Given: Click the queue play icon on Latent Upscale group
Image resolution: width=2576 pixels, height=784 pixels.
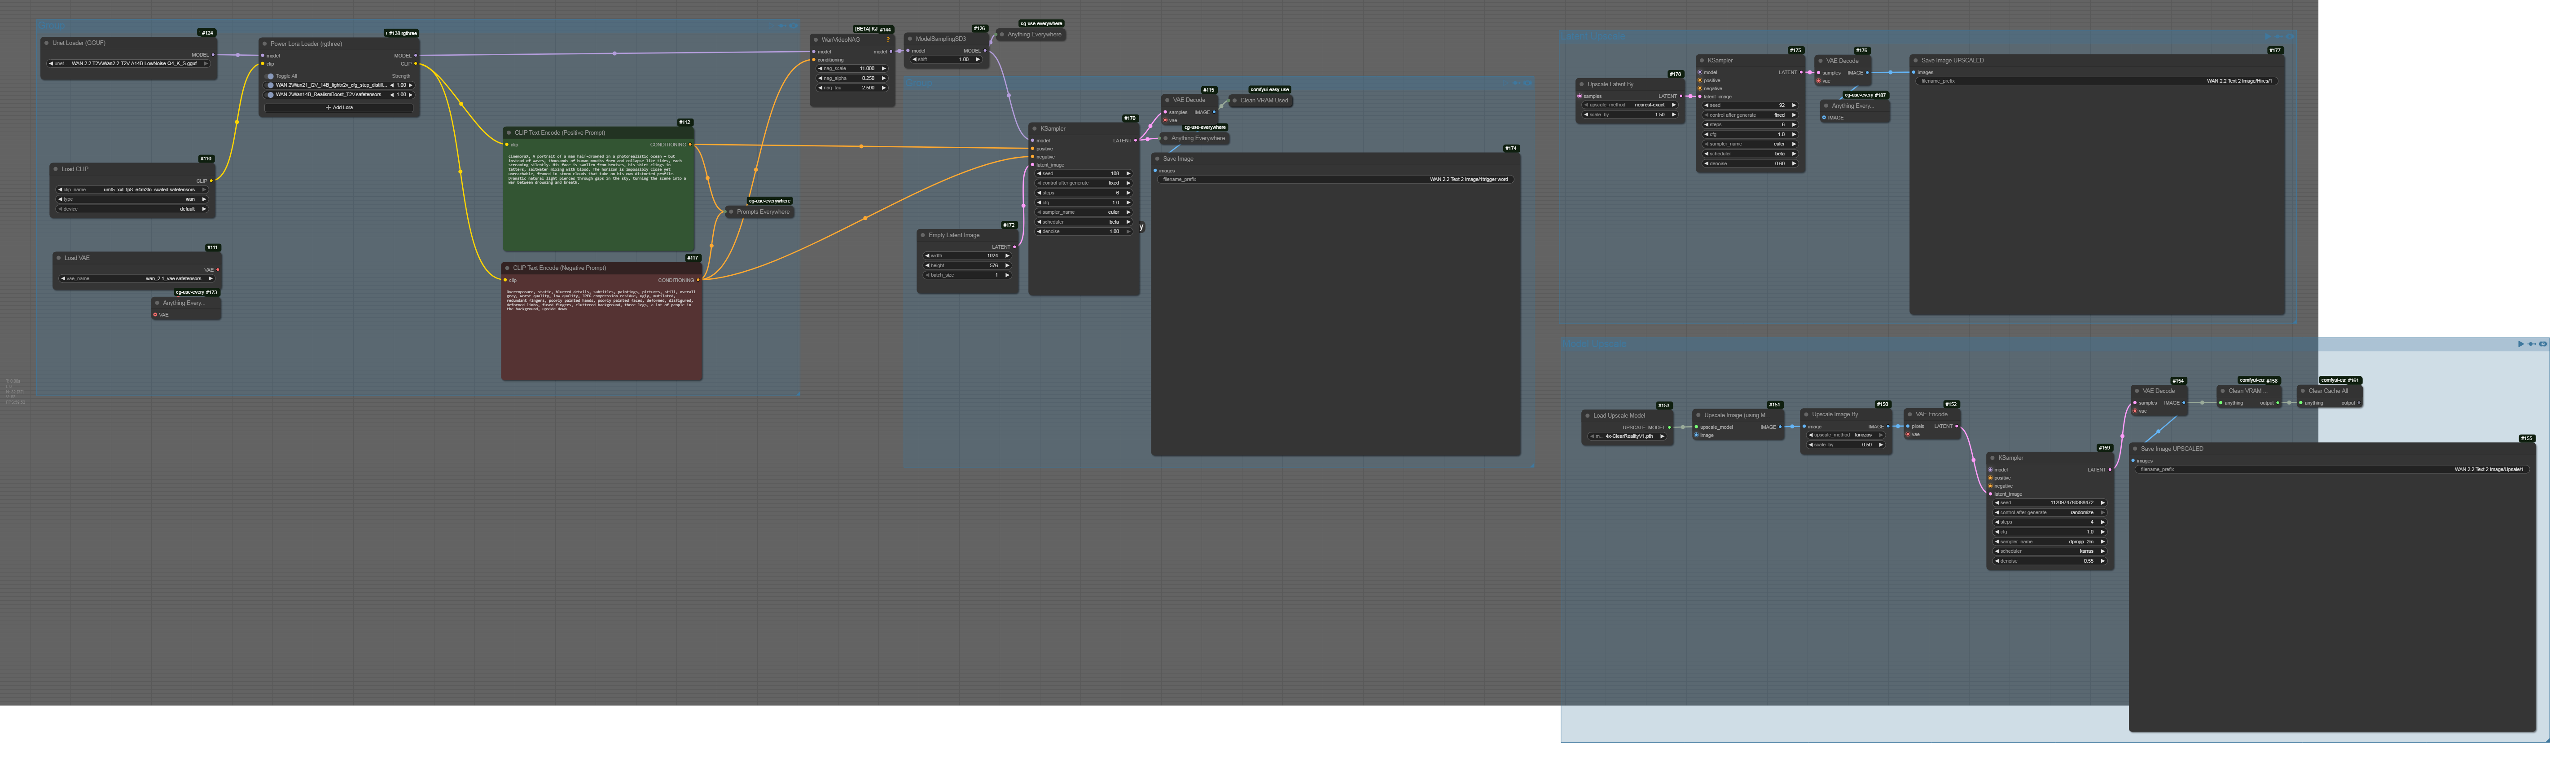Looking at the screenshot, I should pos(2267,36).
